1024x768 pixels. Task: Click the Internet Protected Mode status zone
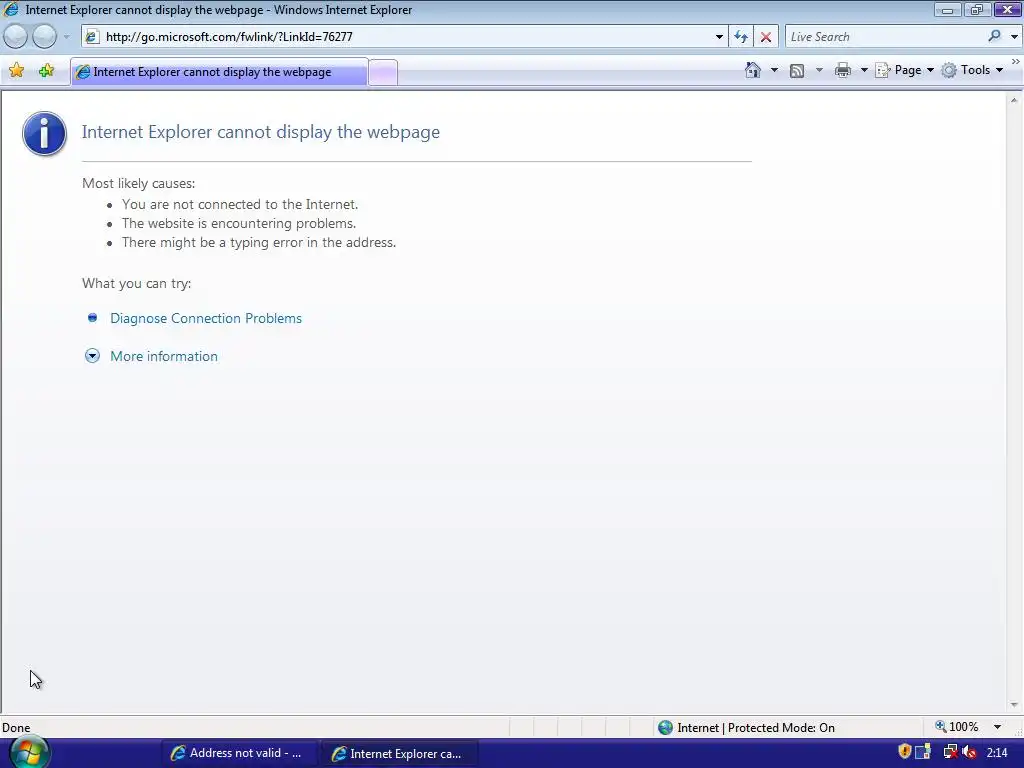coord(746,728)
